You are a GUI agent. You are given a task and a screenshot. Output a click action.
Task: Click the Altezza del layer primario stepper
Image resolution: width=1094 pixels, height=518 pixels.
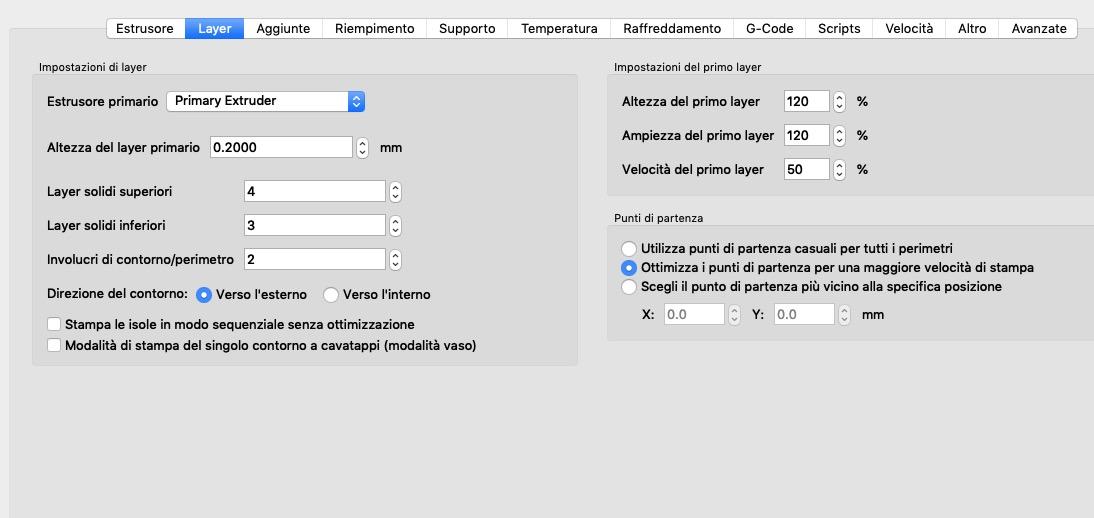(x=362, y=147)
